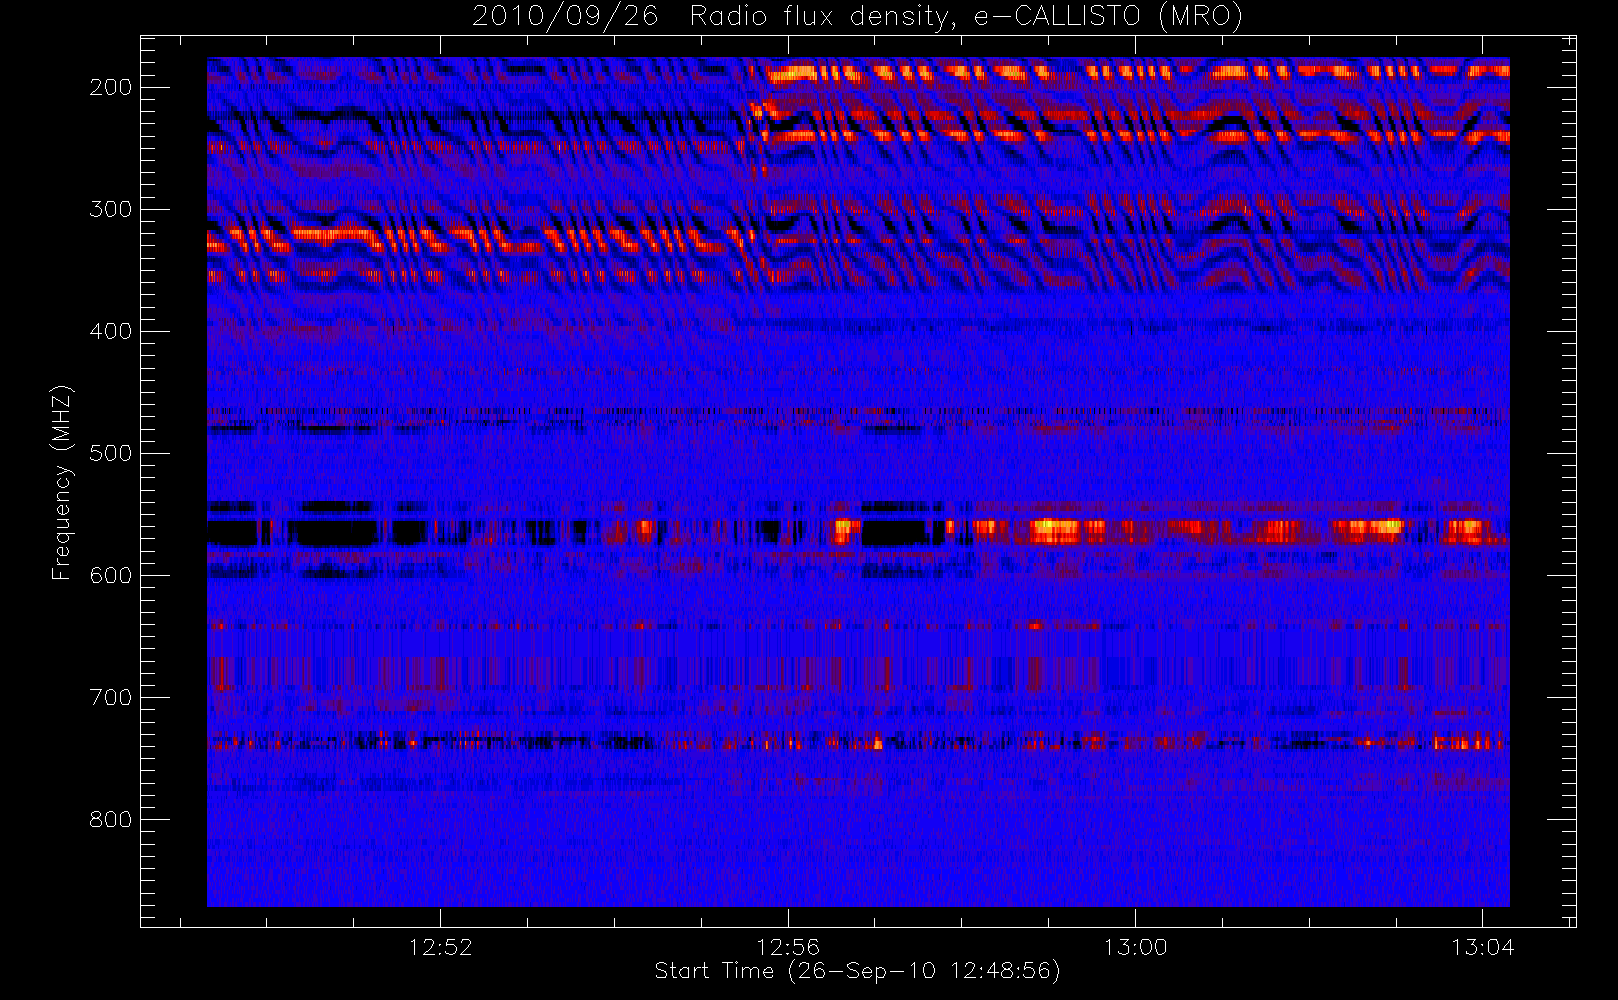The image size is (1618, 1000).
Task: Click the 600 frequency tick label
Action: pyautogui.click(x=111, y=575)
